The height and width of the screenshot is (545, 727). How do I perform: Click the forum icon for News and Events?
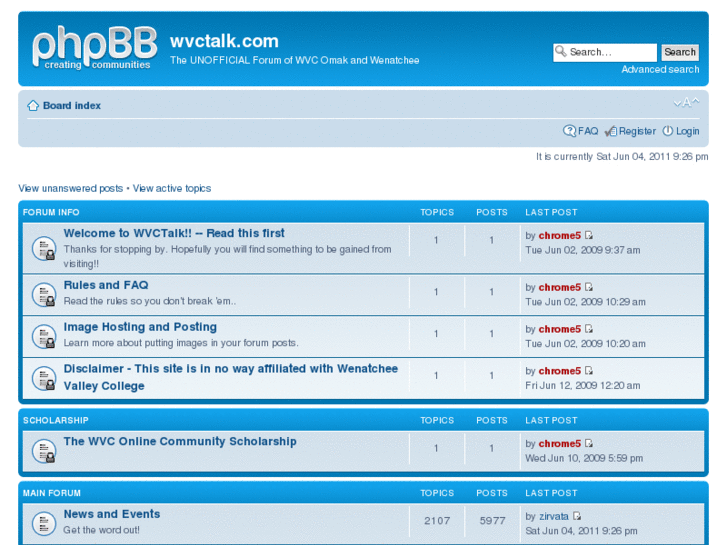44,523
